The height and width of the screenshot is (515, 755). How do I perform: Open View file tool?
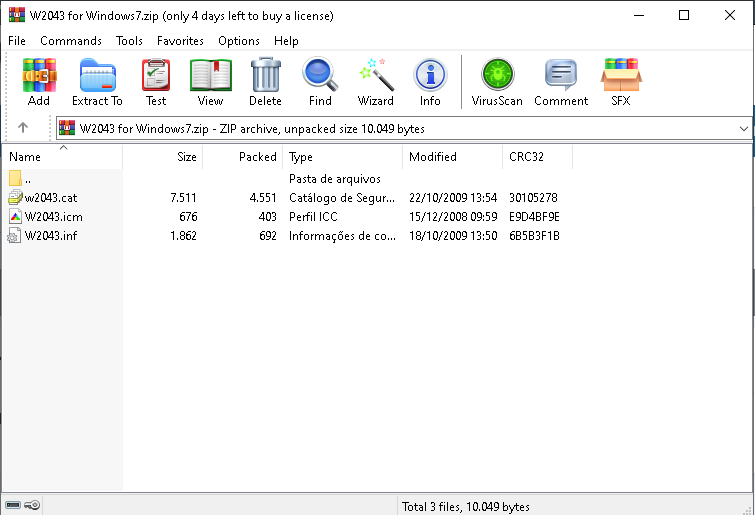[x=210, y=76]
